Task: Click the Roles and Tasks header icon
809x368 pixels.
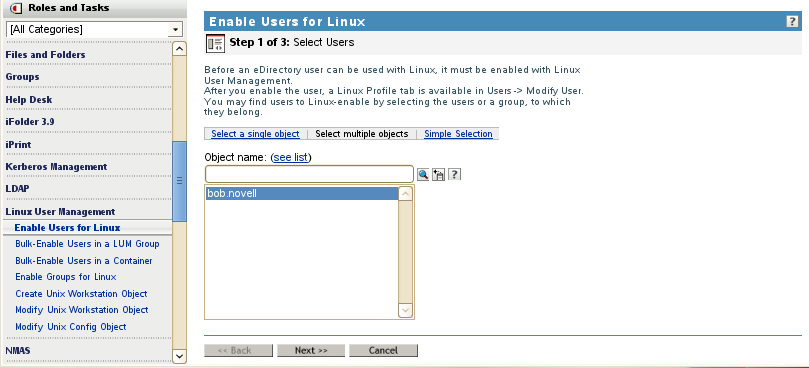Action: click(x=17, y=8)
